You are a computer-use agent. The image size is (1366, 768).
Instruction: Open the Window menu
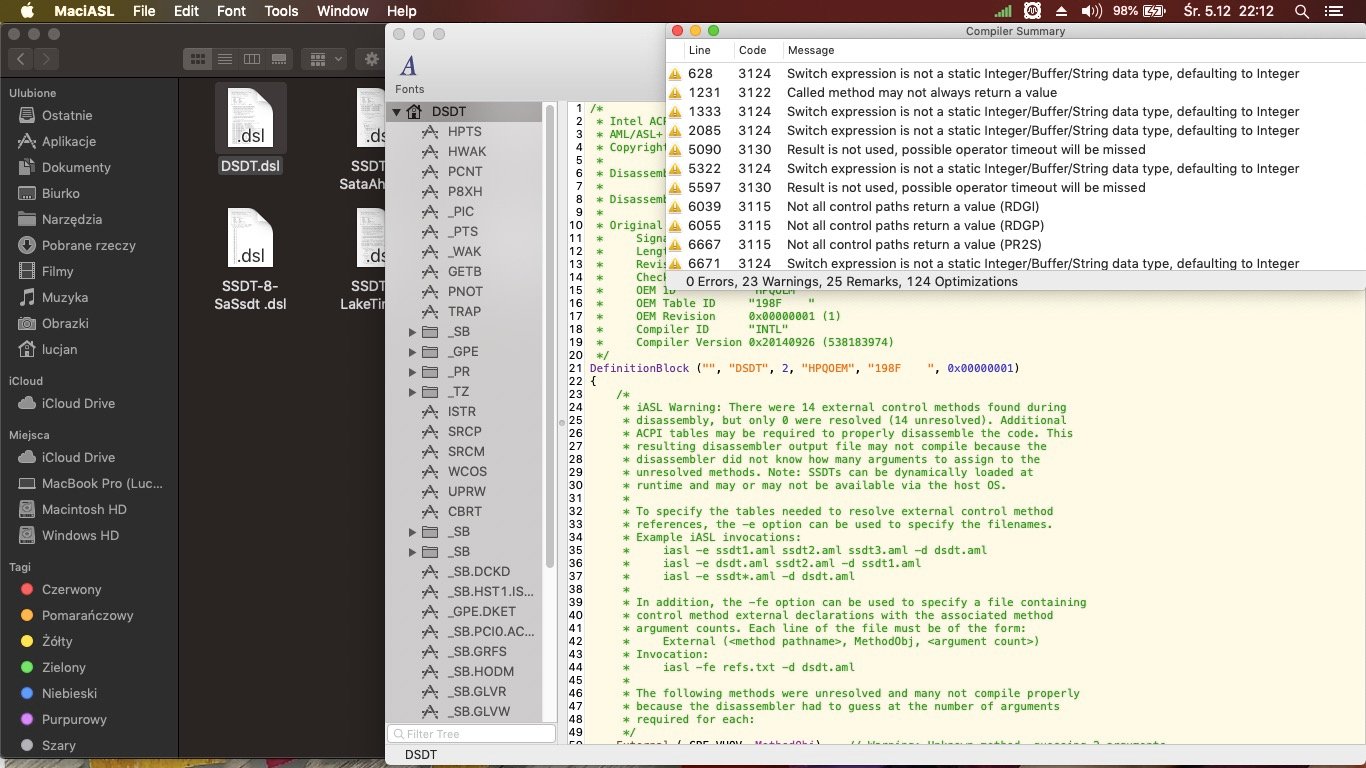[x=342, y=11]
